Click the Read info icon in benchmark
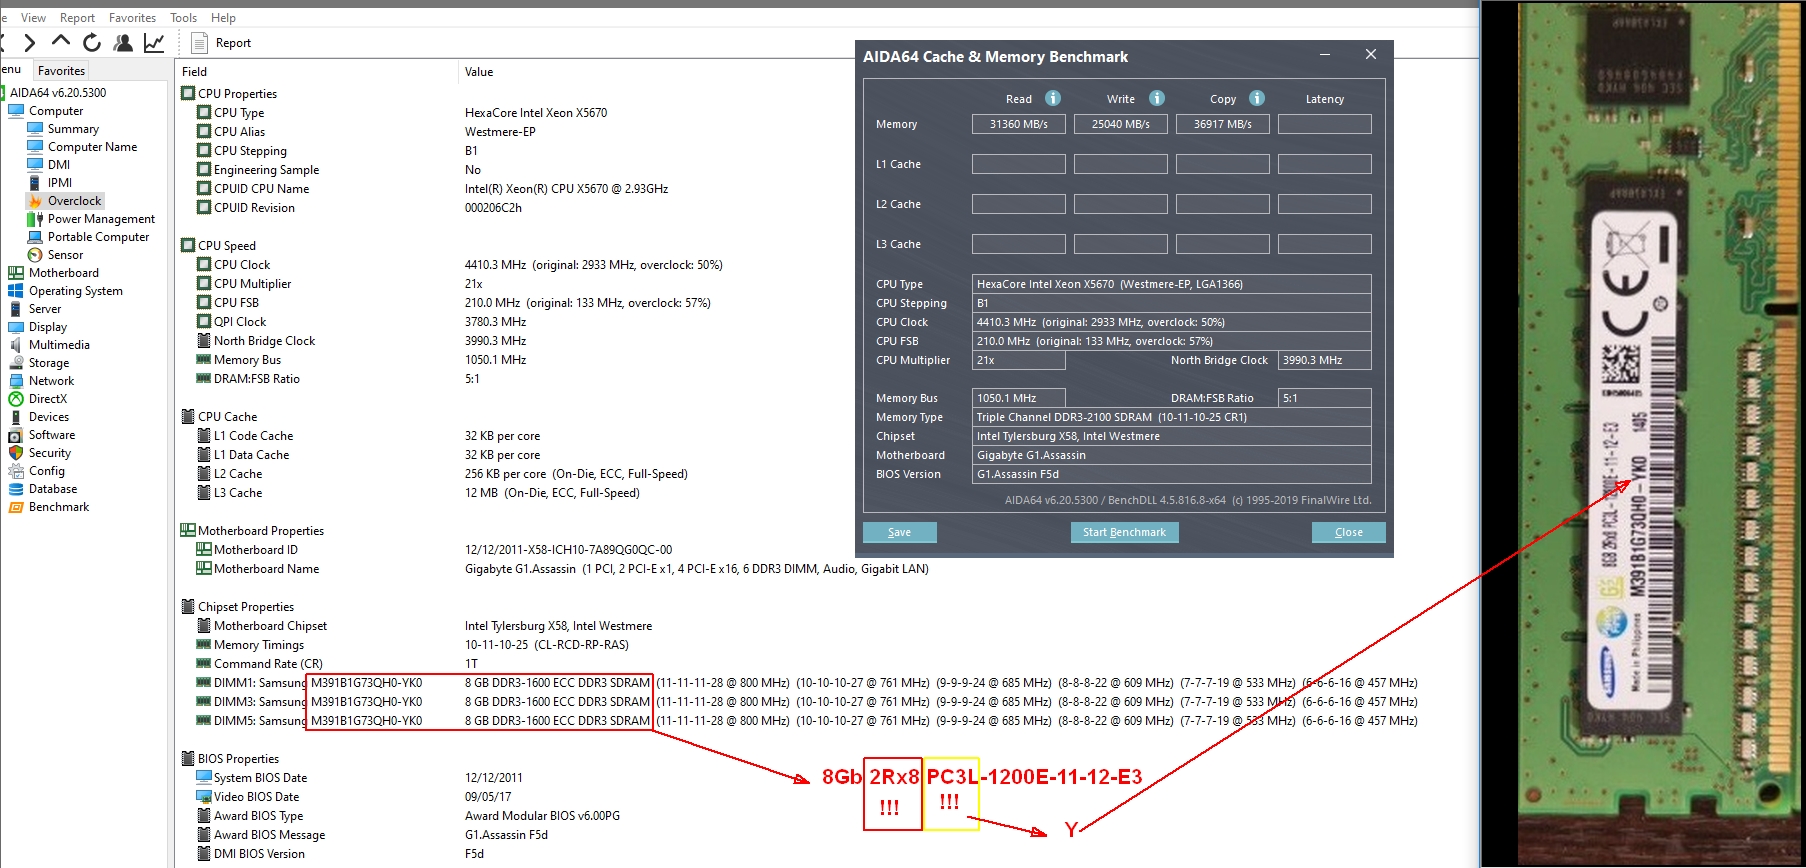 1053,98
